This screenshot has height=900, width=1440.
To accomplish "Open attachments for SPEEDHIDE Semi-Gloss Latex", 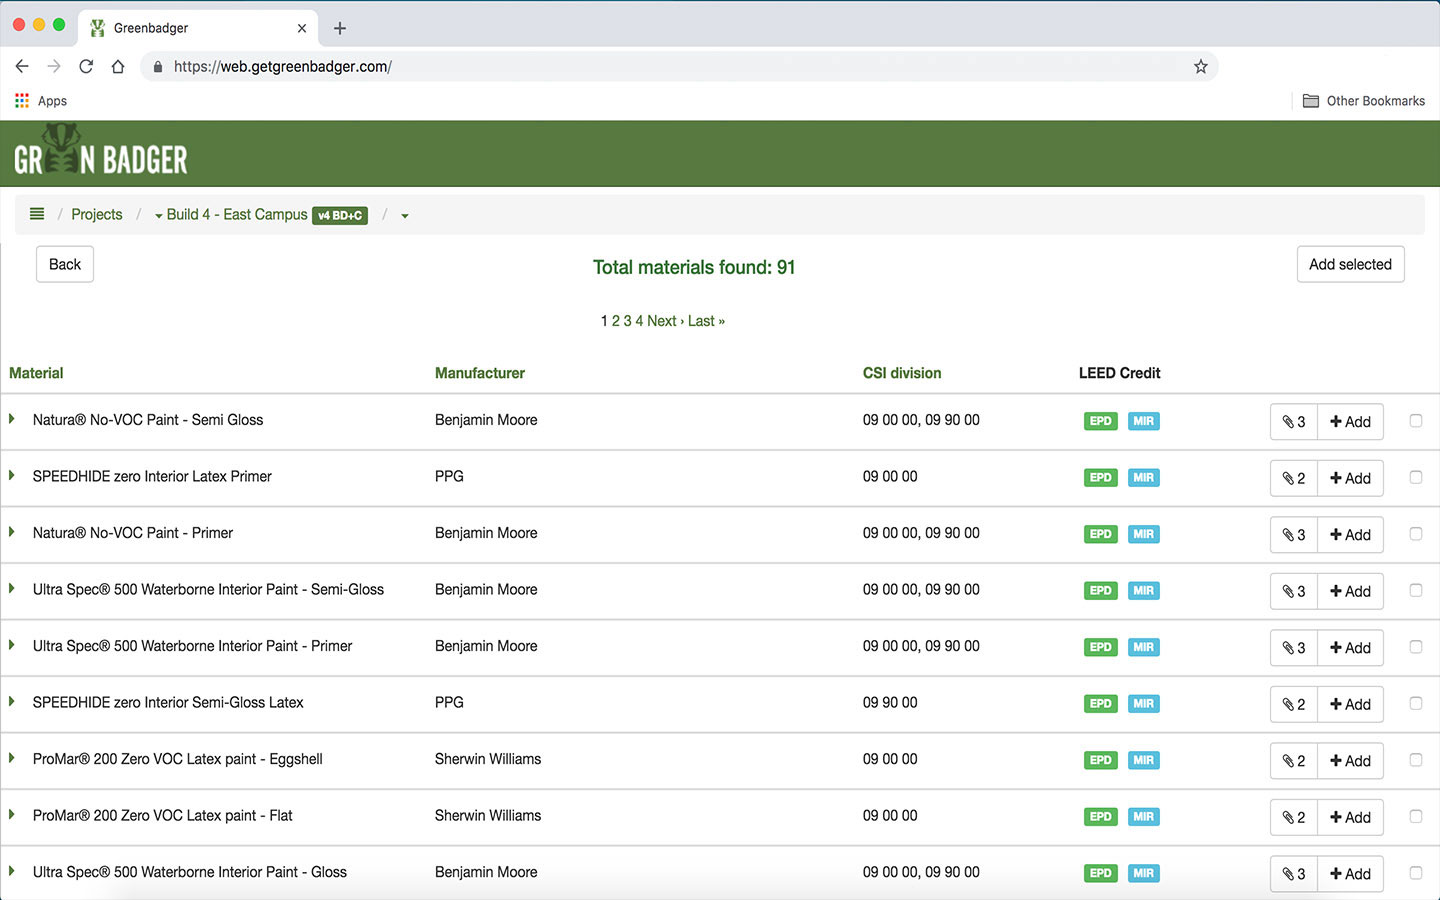I will [x=1294, y=704].
